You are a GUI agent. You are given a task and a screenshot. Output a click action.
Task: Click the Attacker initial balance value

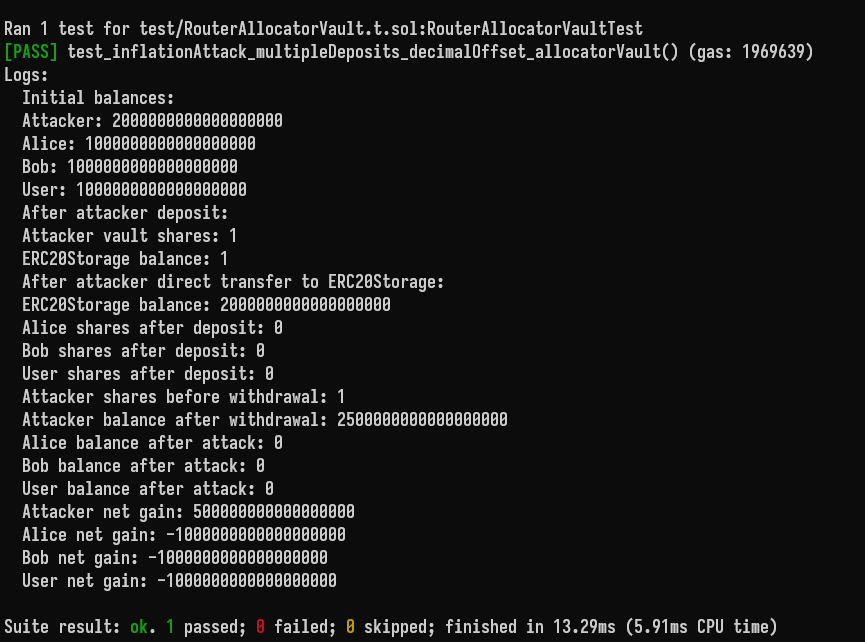[x=197, y=121]
